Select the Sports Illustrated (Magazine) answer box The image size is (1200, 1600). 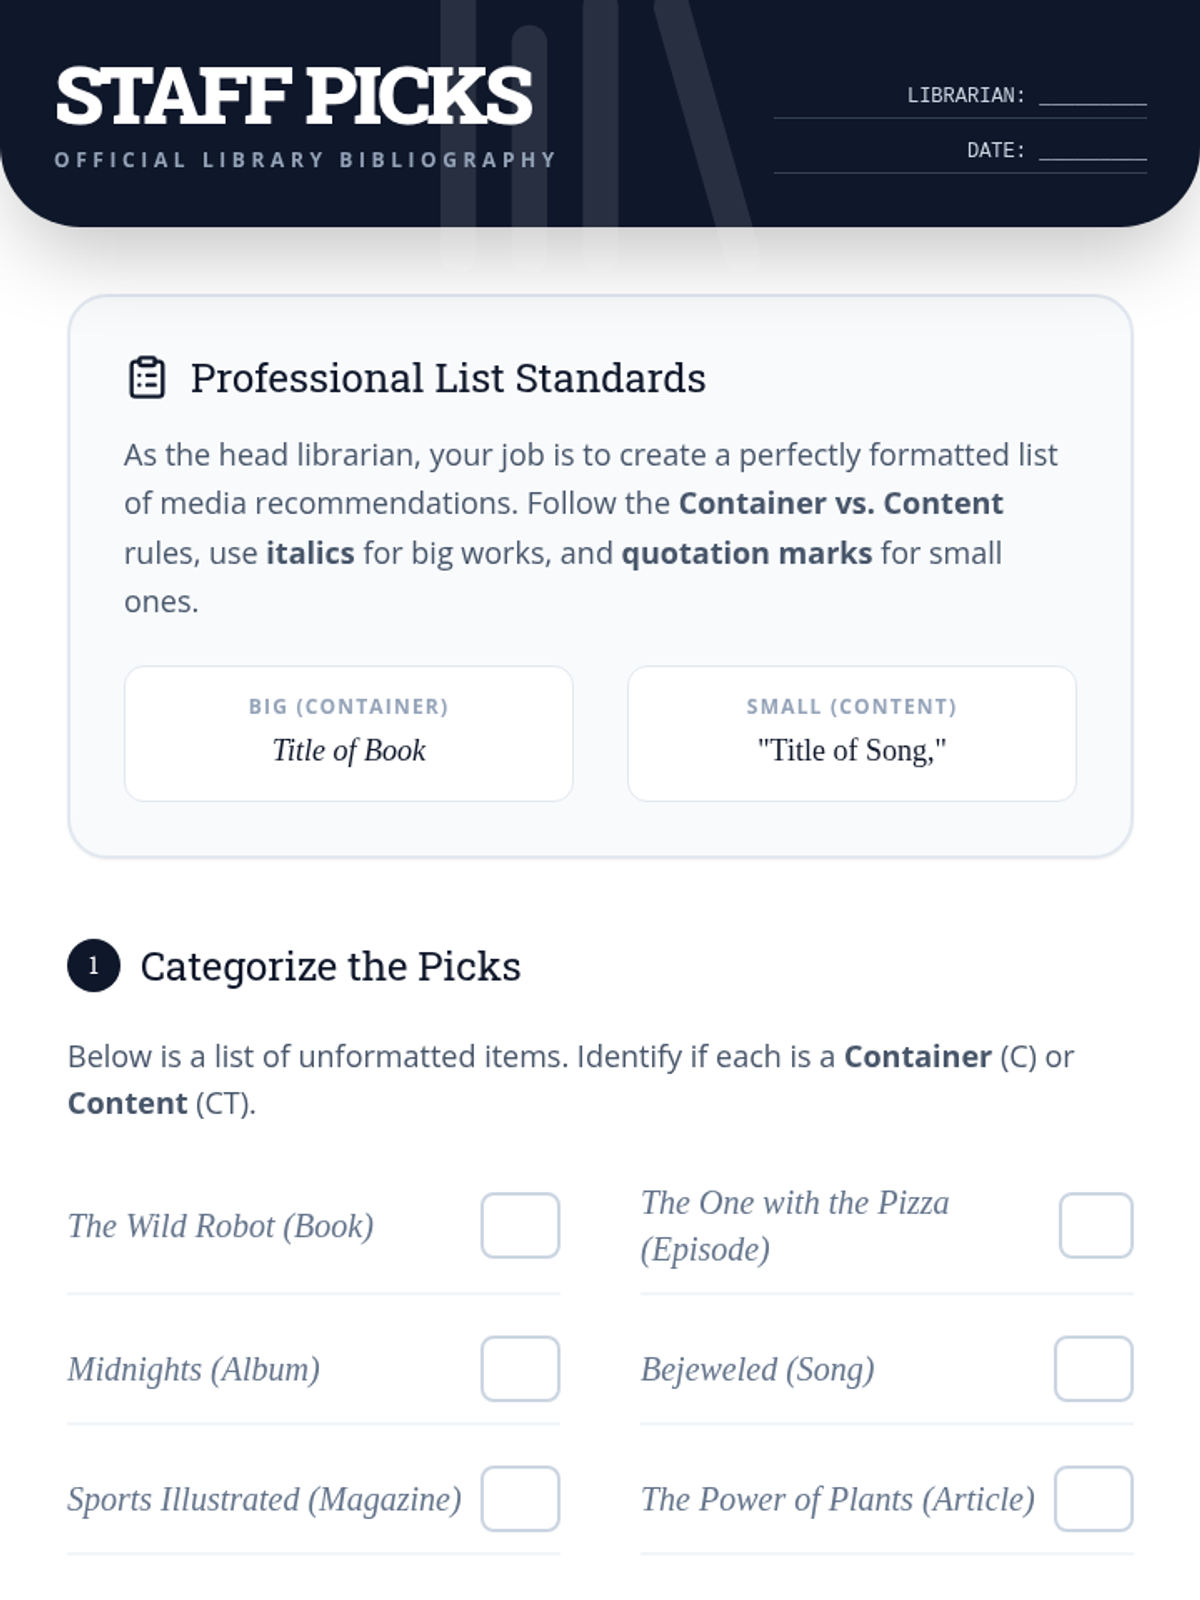pyautogui.click(x=520, y=1499)
